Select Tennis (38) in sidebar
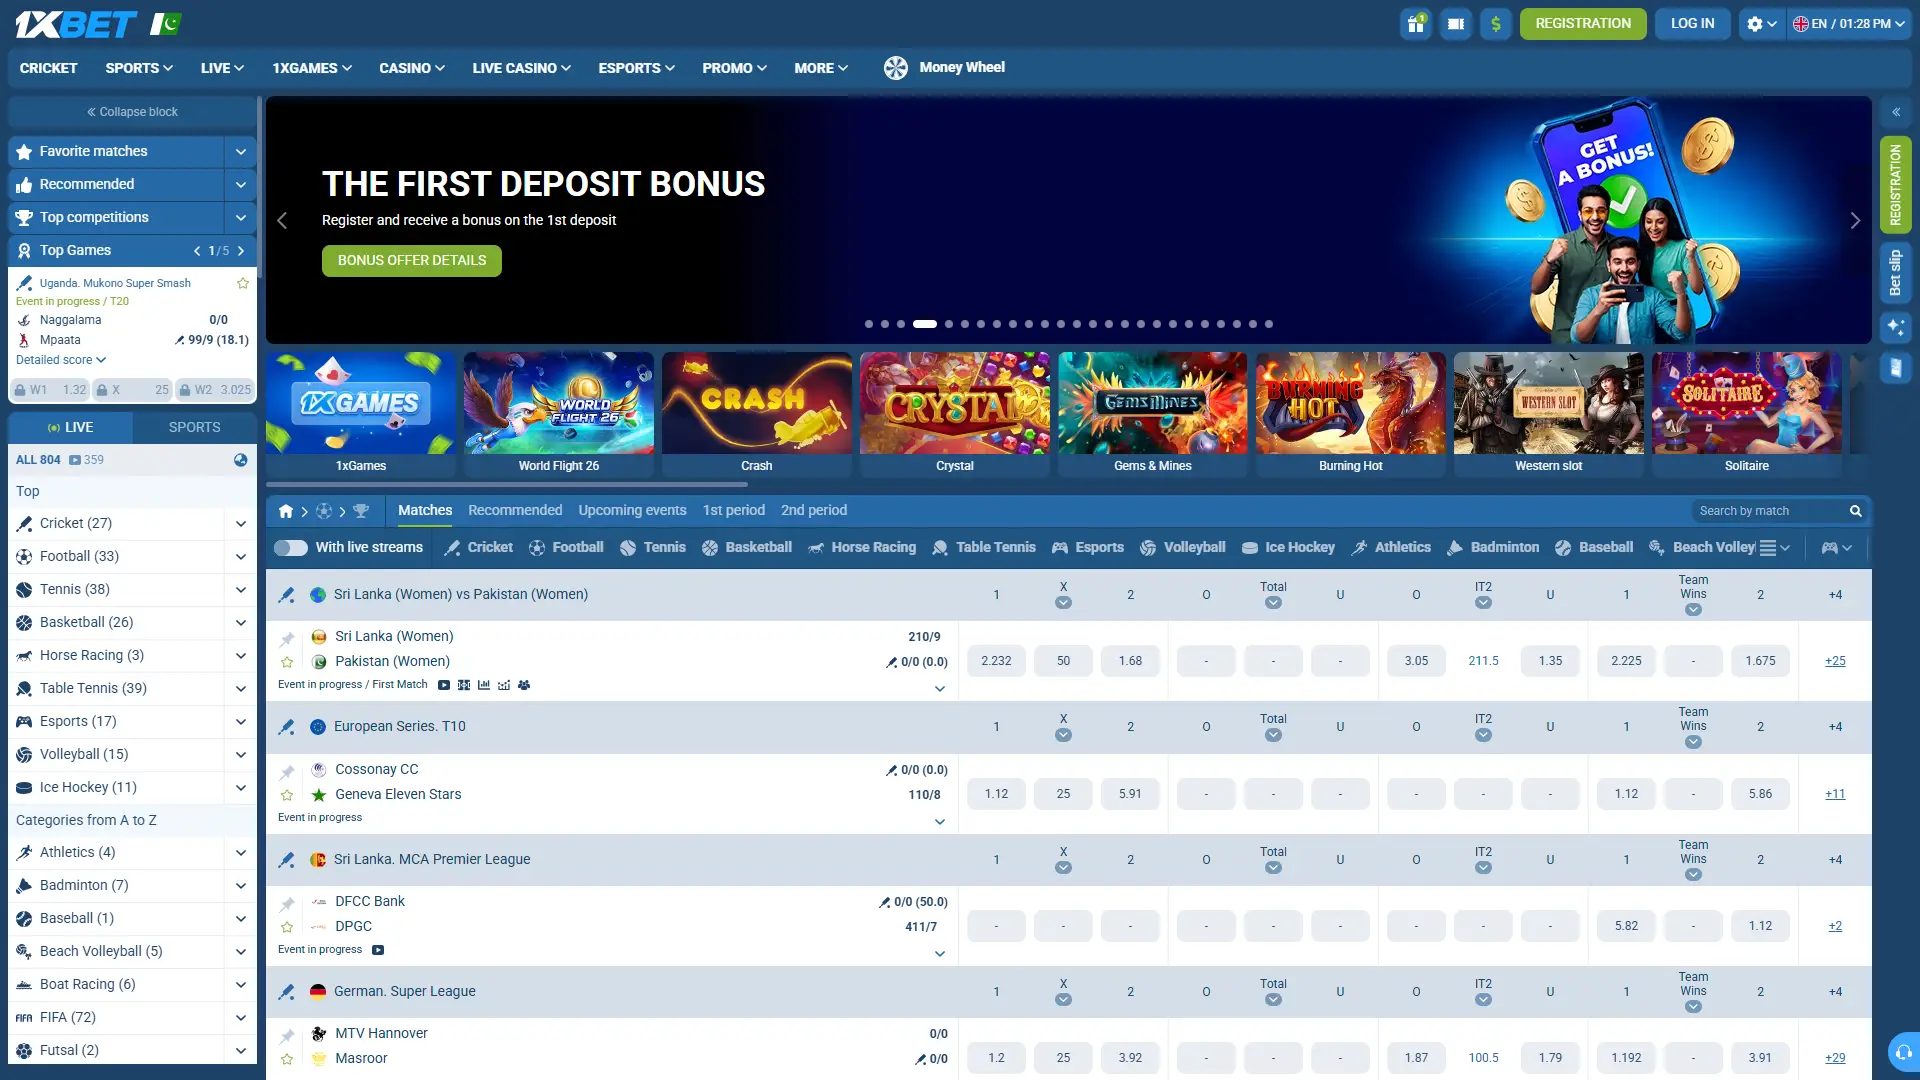This screenshot has width=1920, height=1080. pyautogui.click(x=75, y=590)
